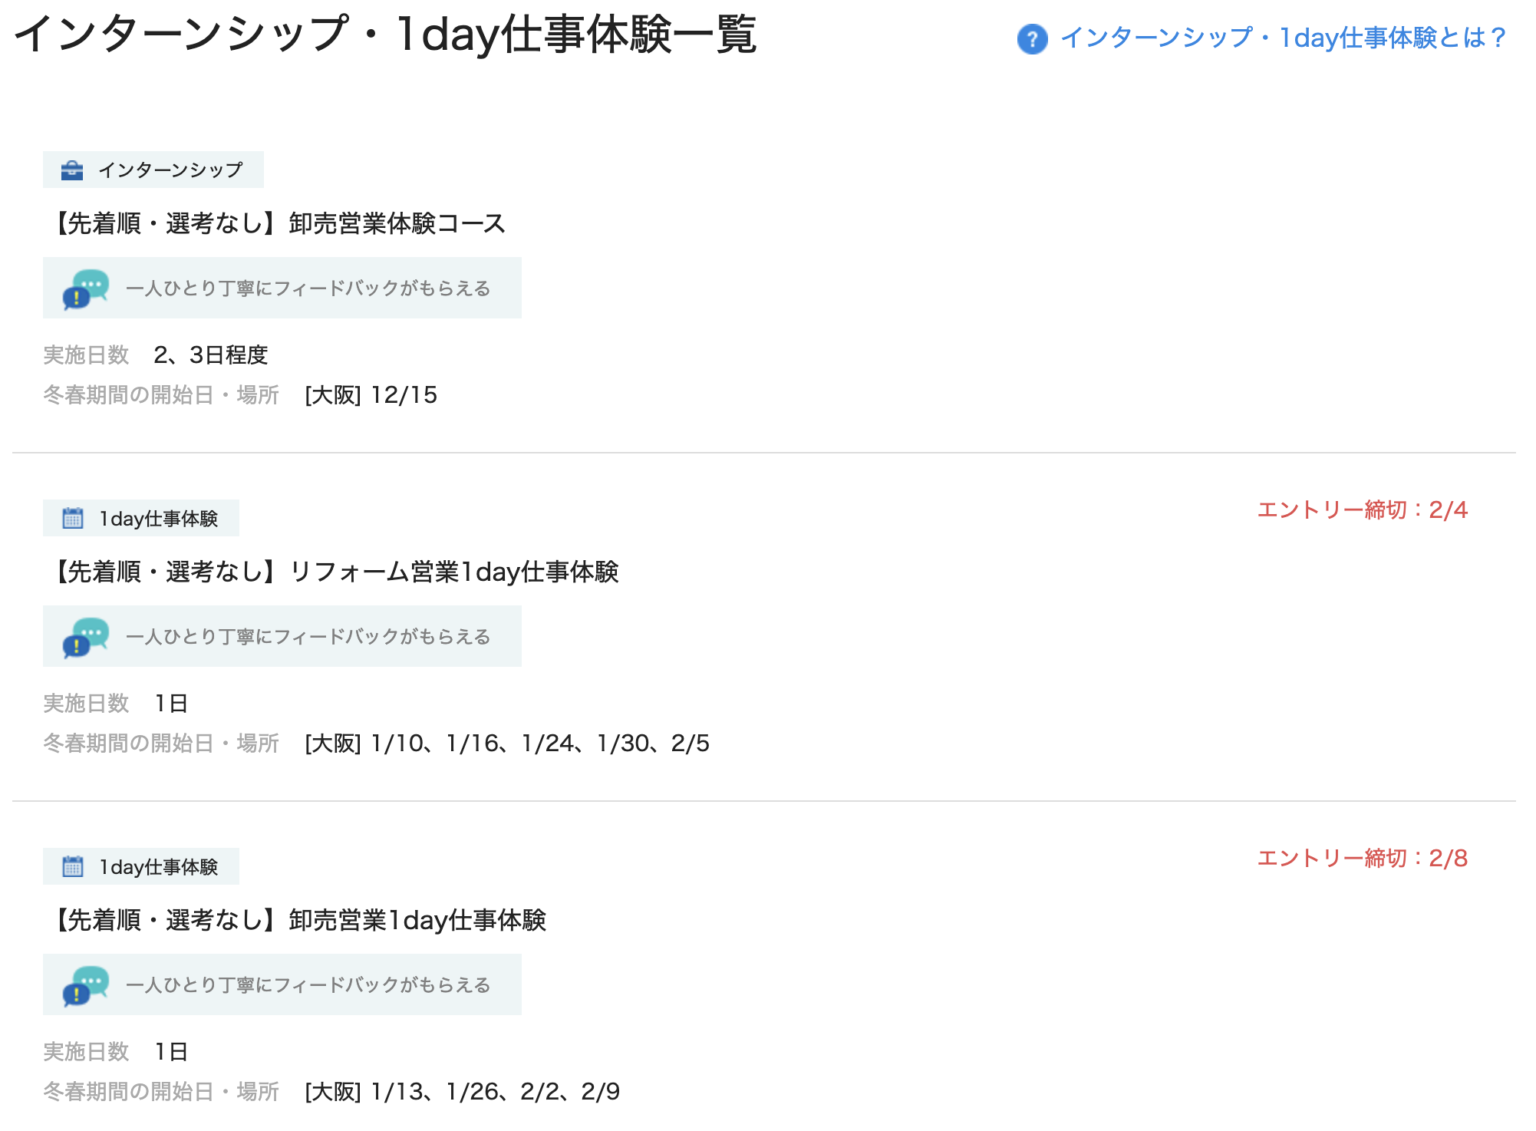Image resolution: width=1536 pixels, height=1131 pixels.
Task: Click the blue question mark help icon
Action: [1032, 39]
